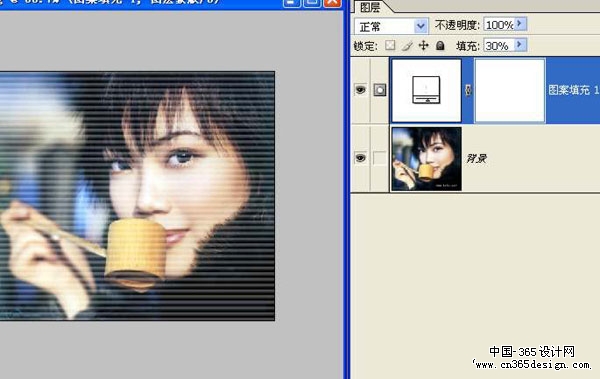Hide the 图案填充 1 layer with eye
600x379 pixels.
tap(360, 90)
